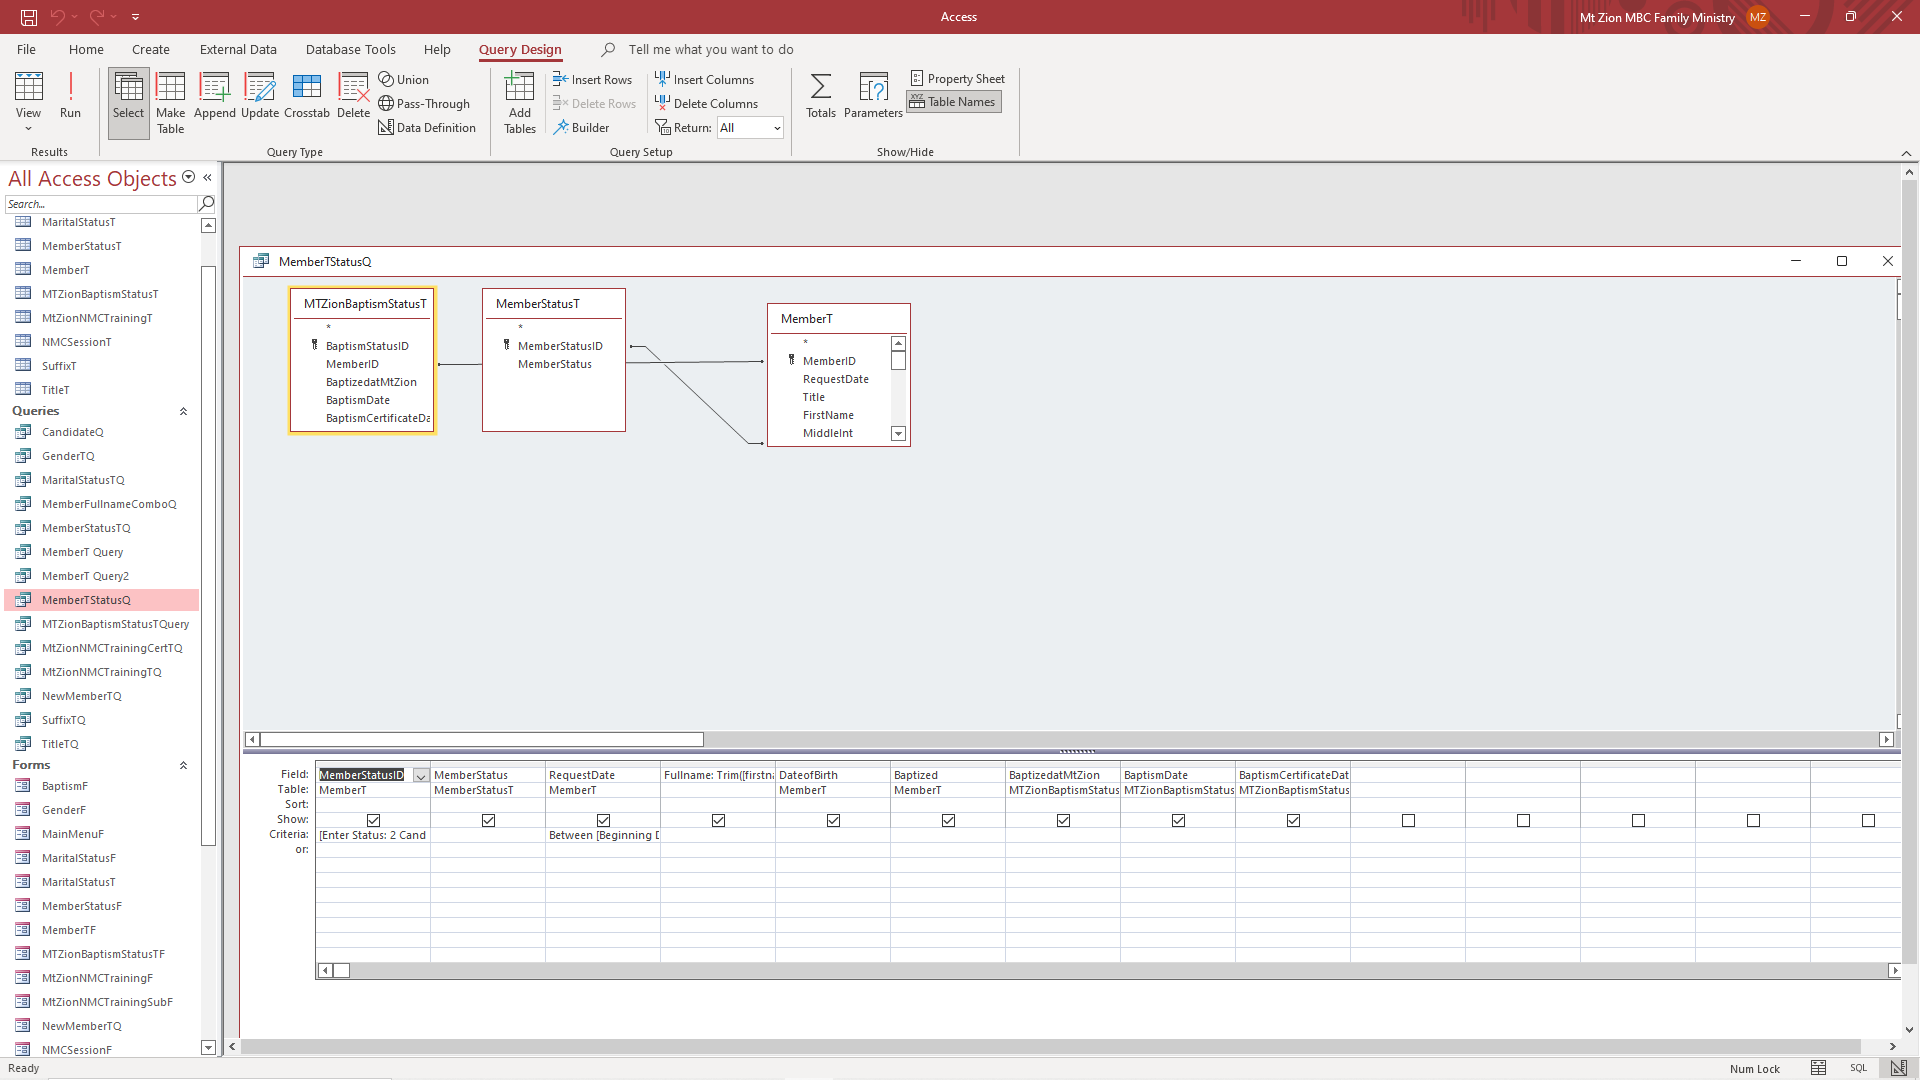Screen dimensions: 1920x1080
Task: Uncheck Show box for RequestDate column
Action: coord(603,820)
